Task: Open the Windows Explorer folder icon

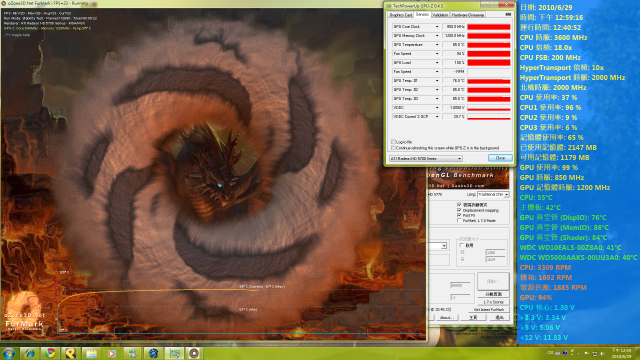Action: [91, 353]
